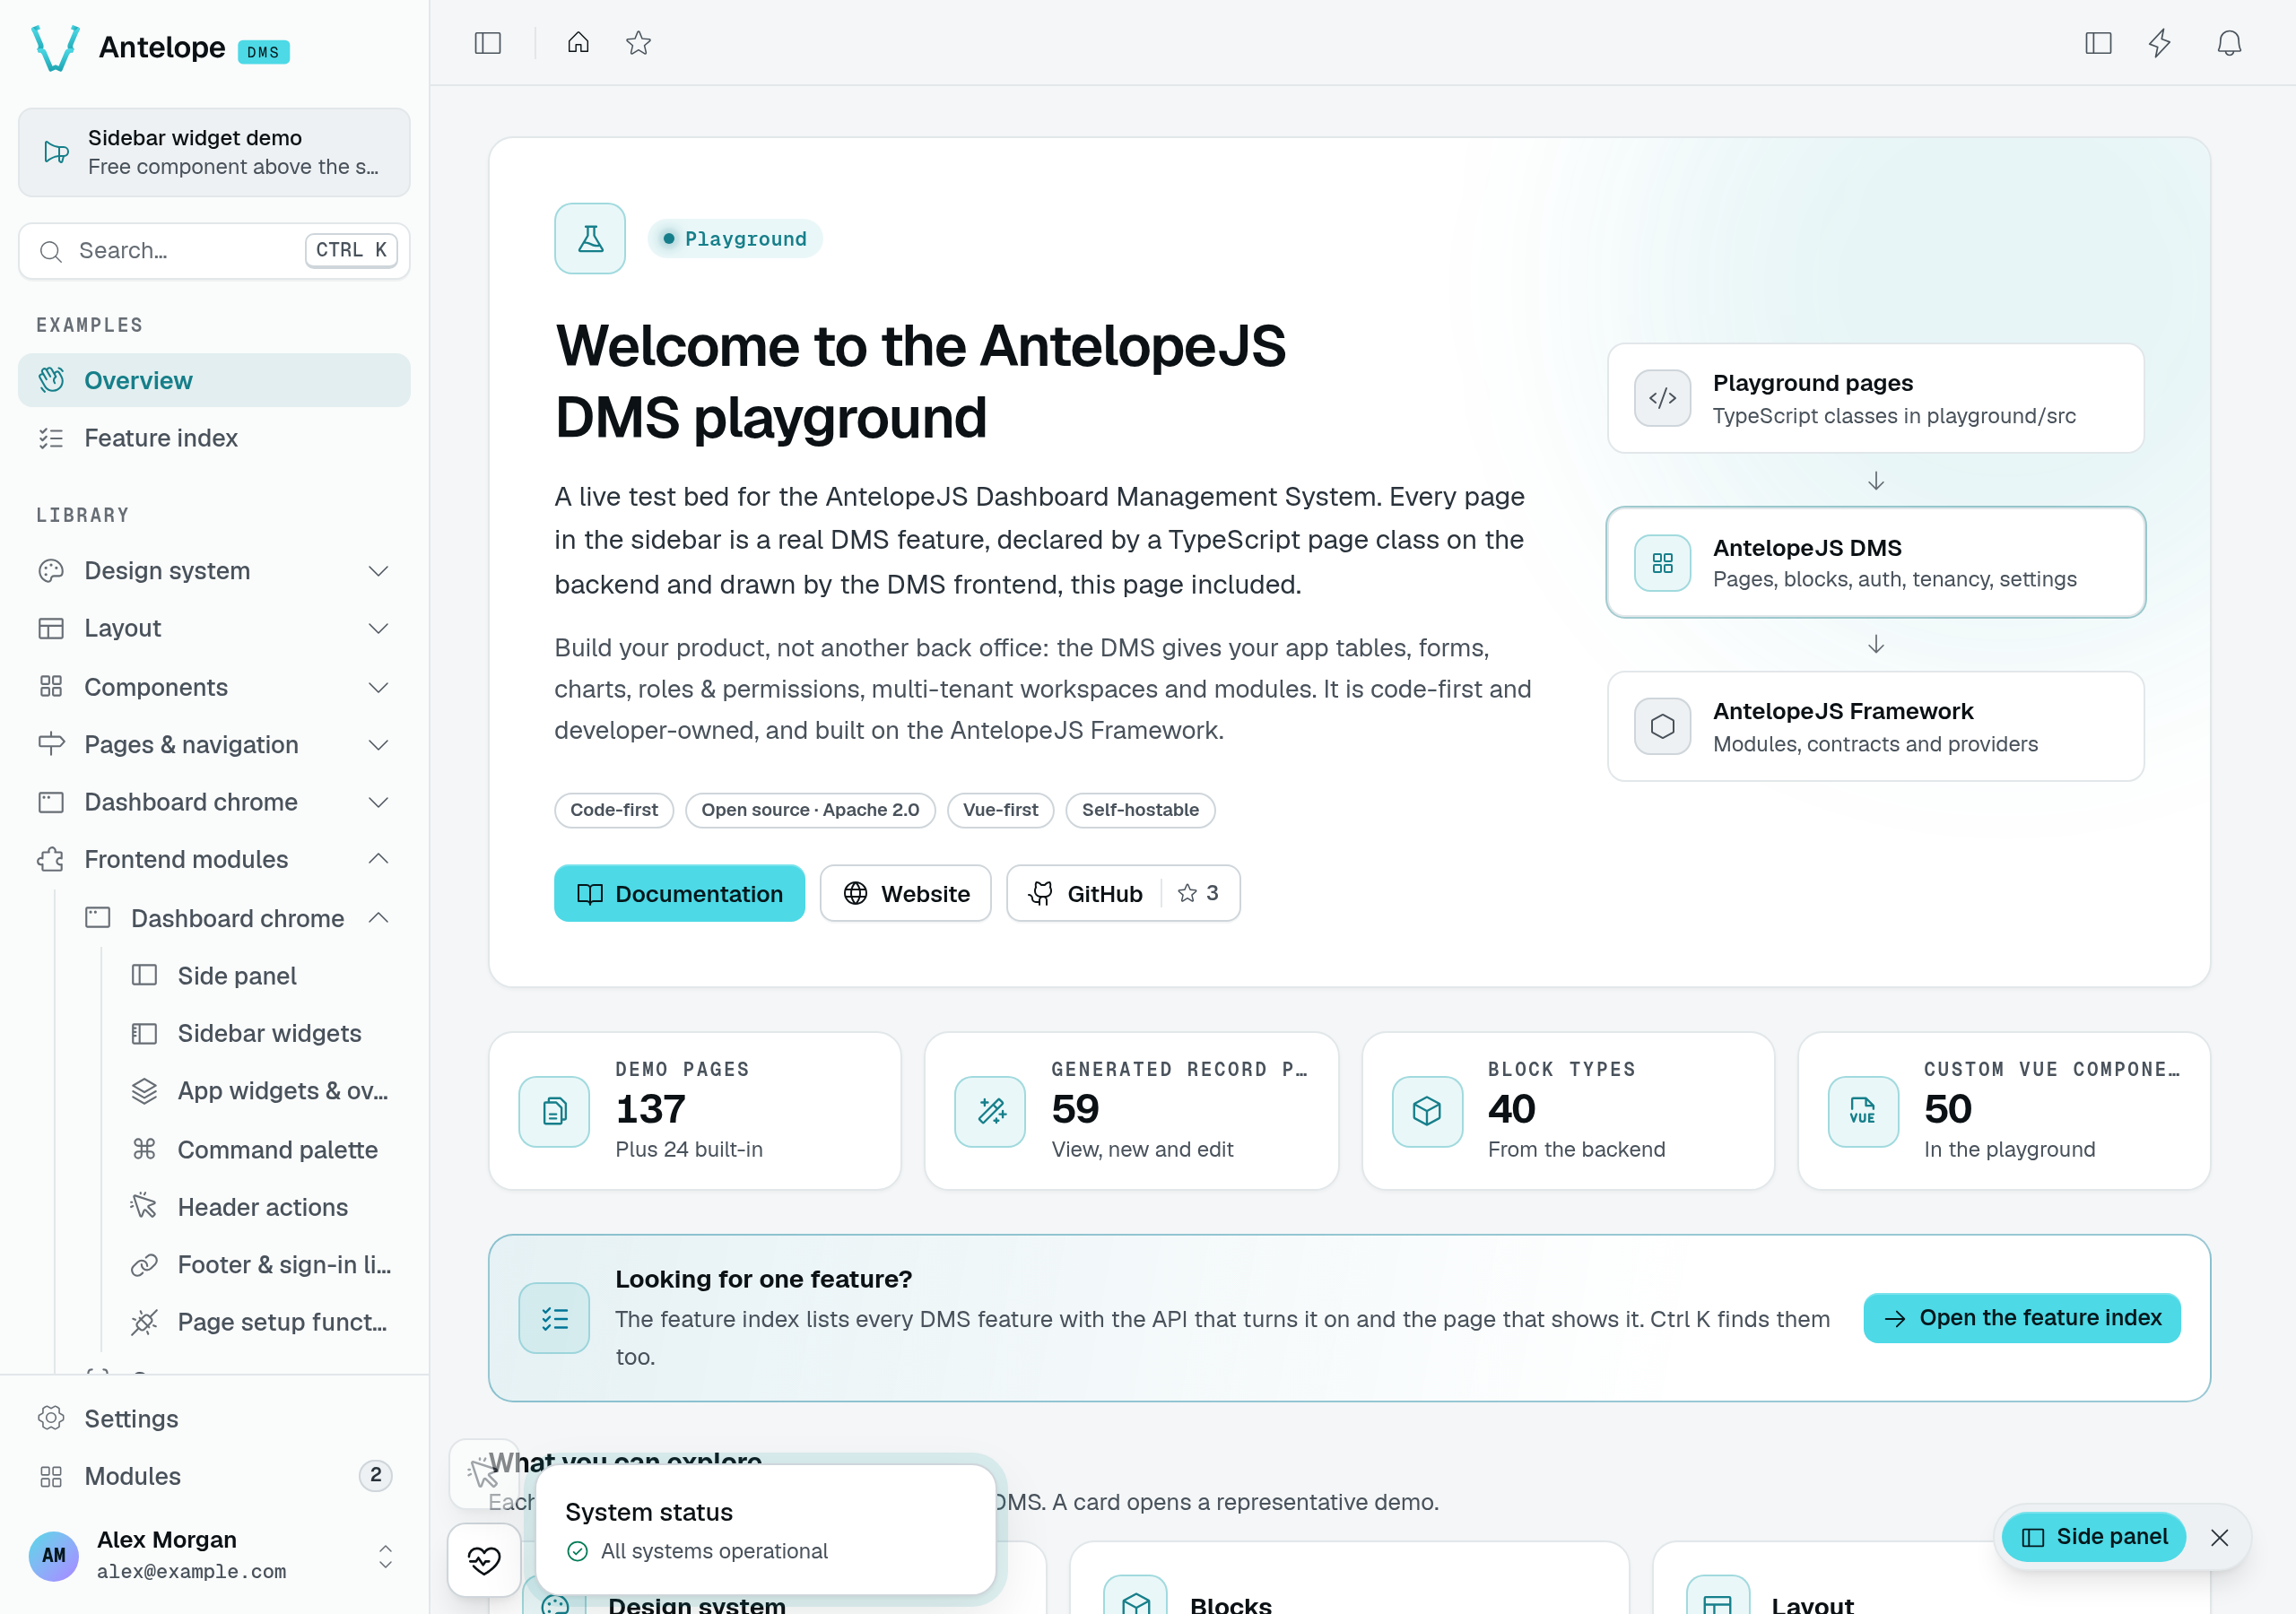Select the Playground pages card

click(x=1875, y=398)
